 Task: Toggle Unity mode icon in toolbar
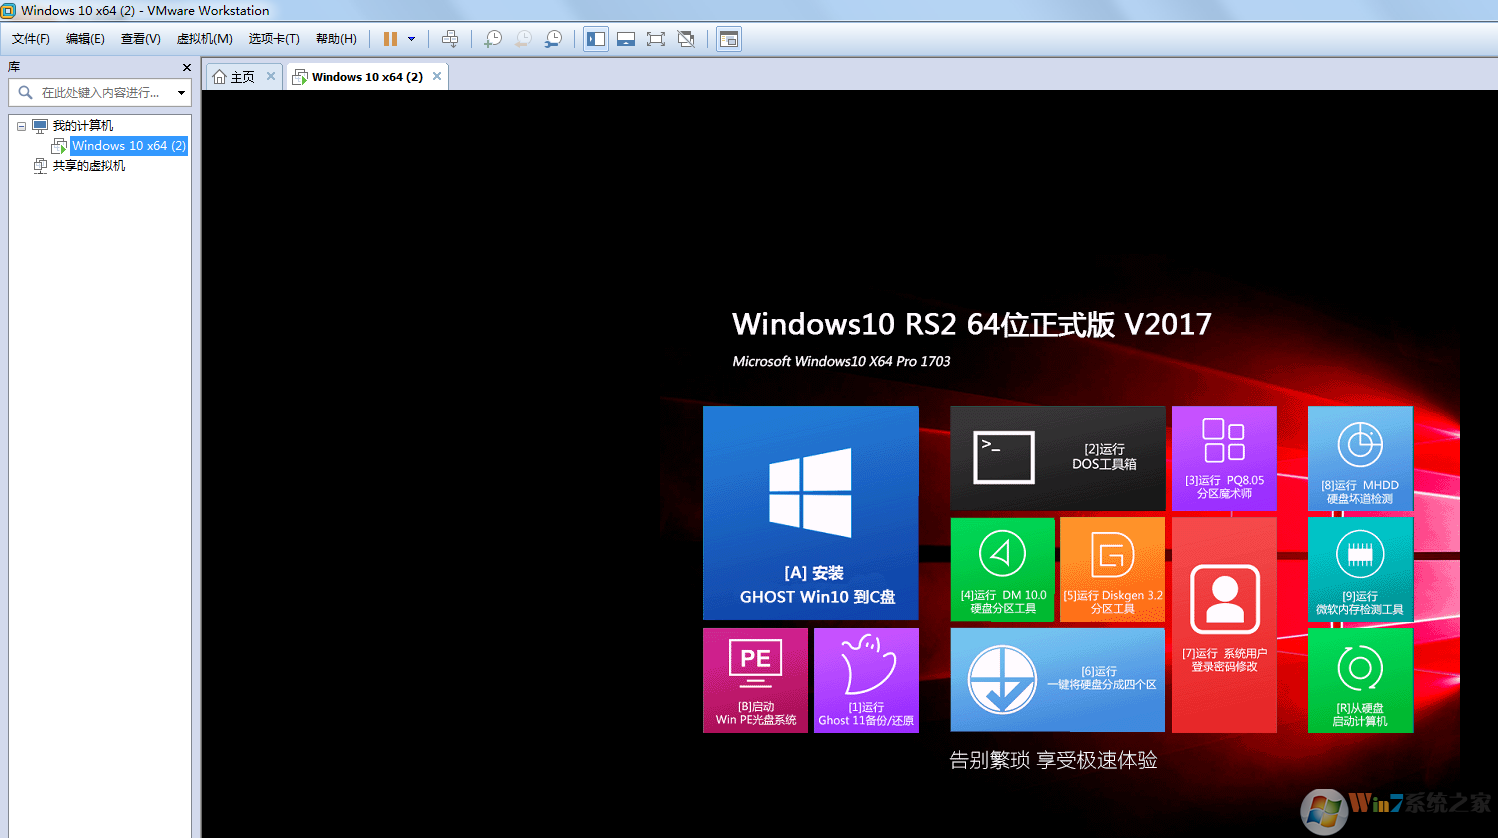tap(686, 39)
